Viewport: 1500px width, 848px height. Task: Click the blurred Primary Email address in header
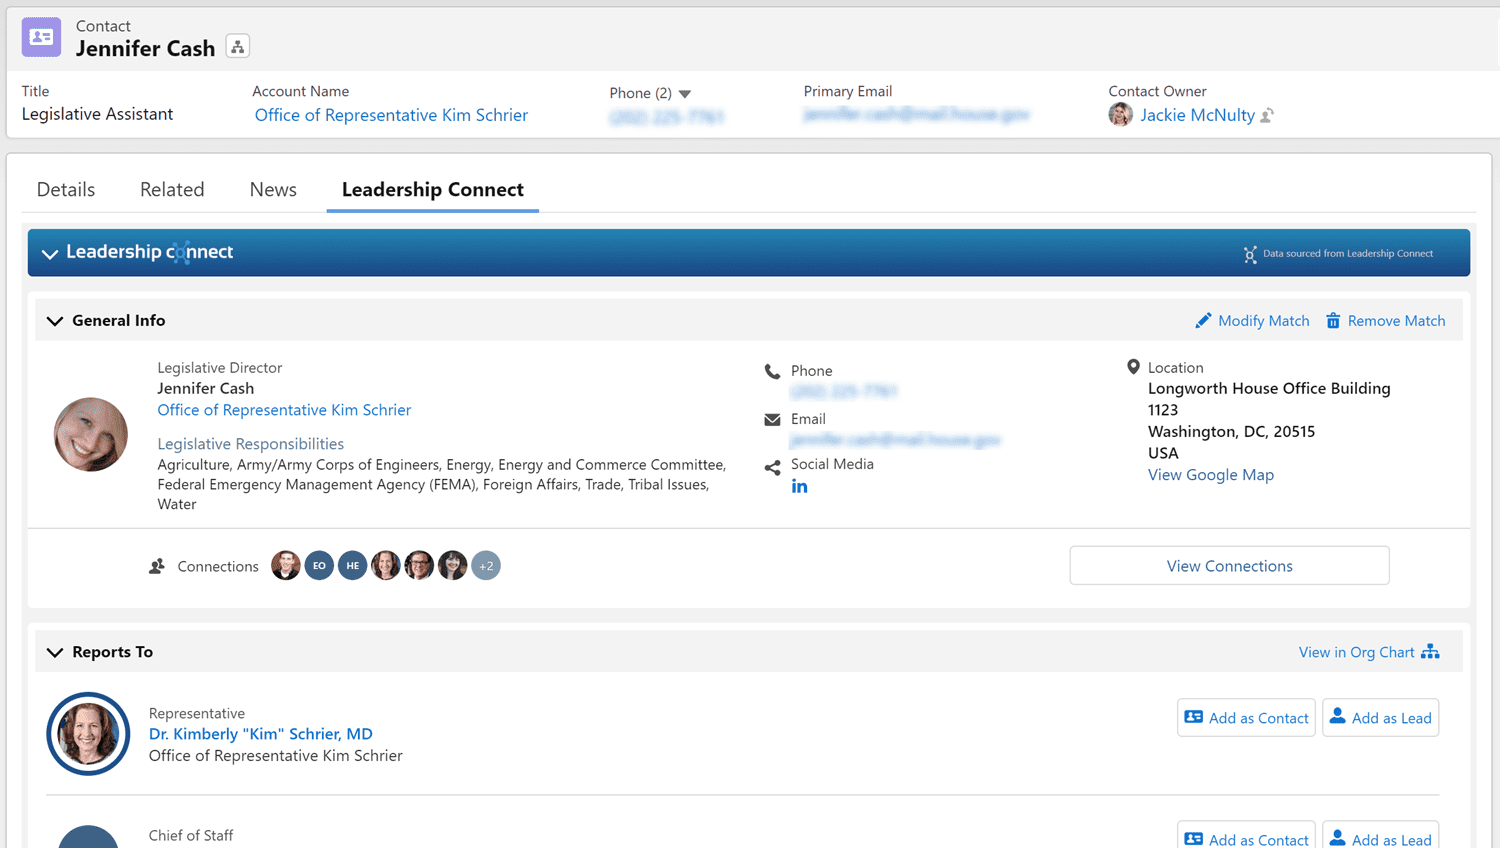tap(916, 115)
